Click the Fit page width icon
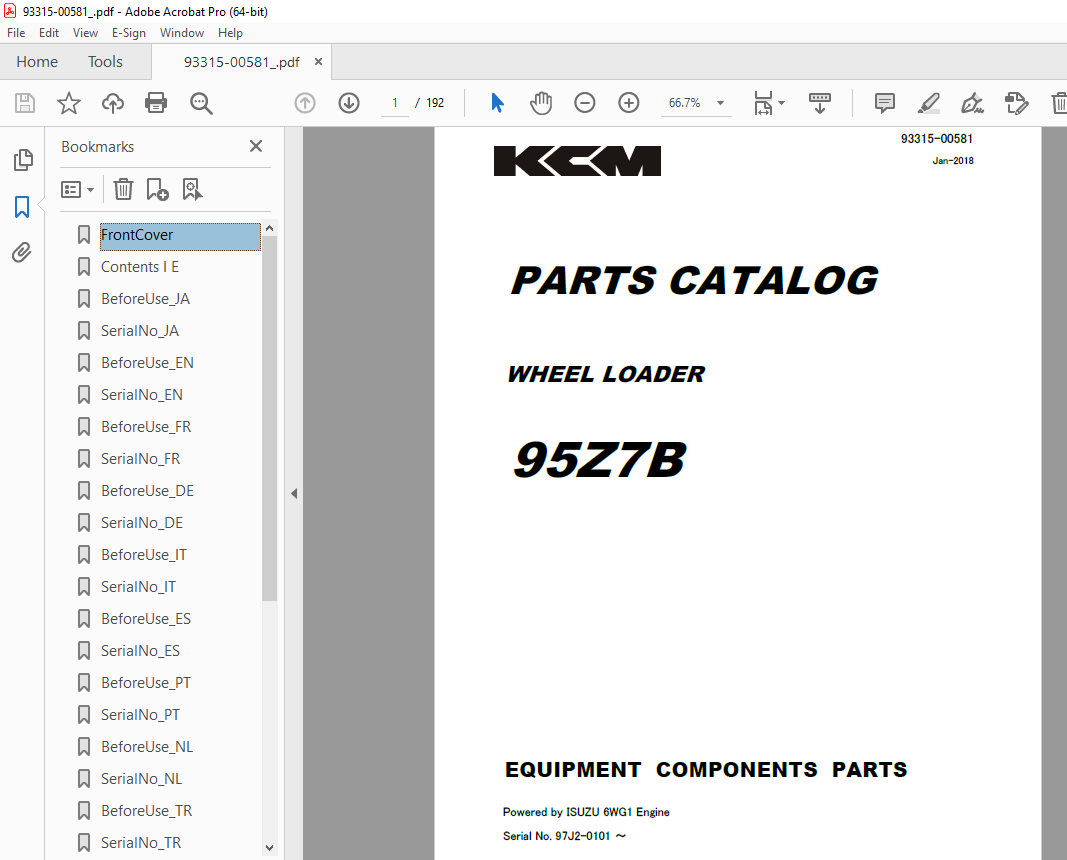1067x860 pixels. (x=764, y=103)
